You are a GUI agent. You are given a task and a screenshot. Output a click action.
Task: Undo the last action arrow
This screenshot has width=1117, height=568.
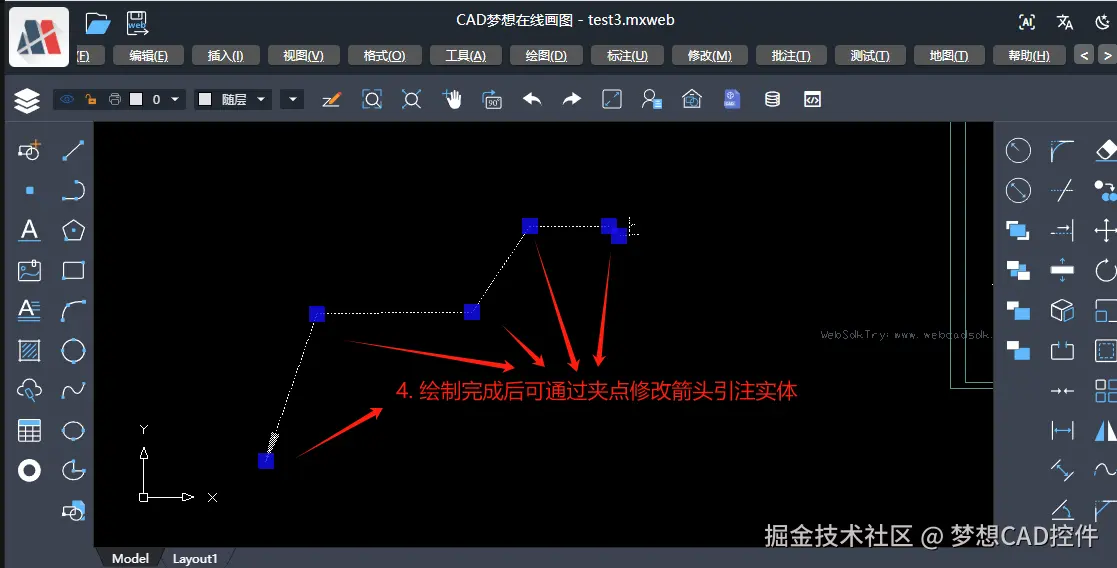click(532, 99)
